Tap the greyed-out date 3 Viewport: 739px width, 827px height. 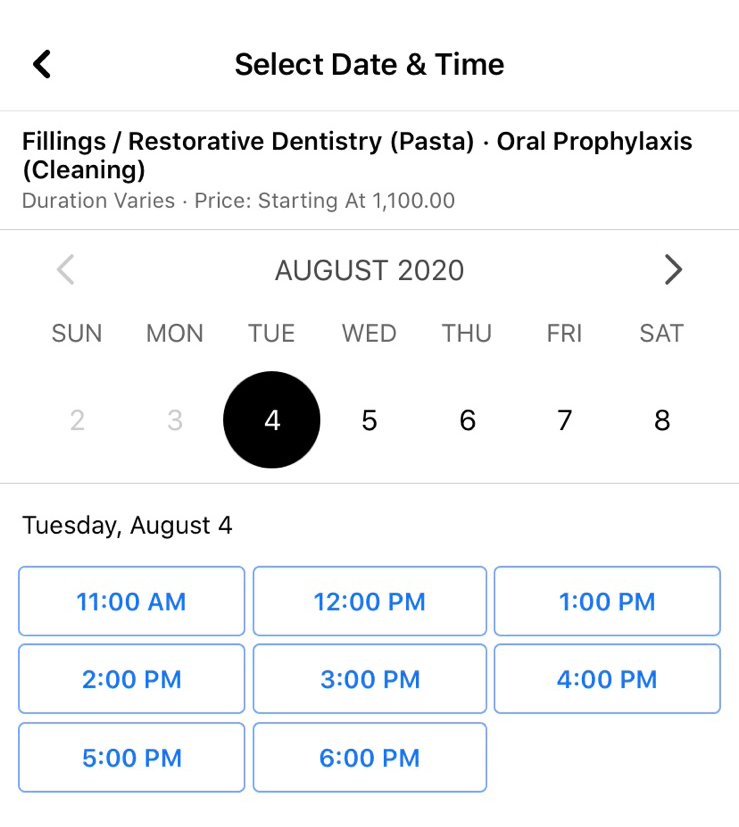click(x=175, y=421)
